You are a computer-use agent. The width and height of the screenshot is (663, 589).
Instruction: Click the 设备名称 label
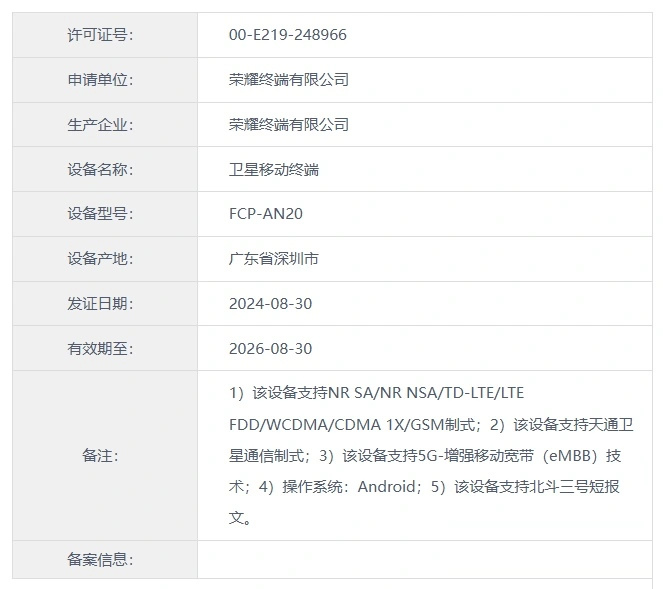(x=100, y=170)
